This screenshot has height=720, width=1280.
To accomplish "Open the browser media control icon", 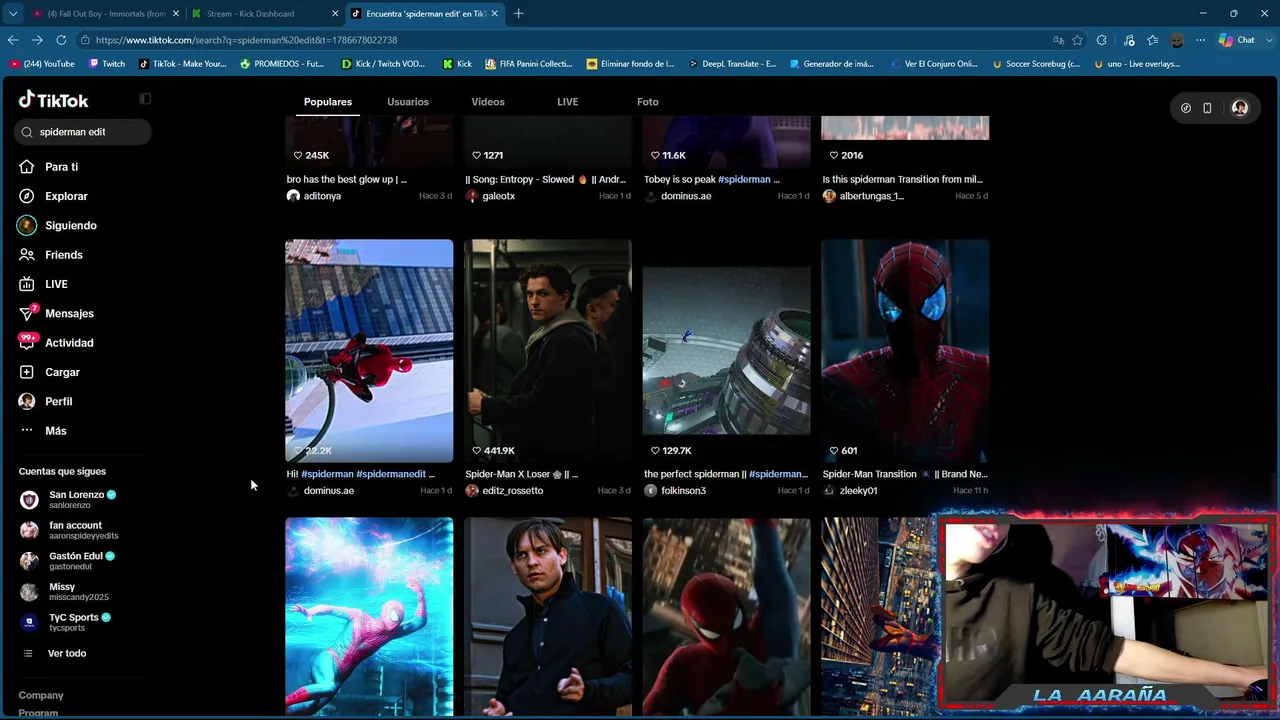I will (1129, 40).
